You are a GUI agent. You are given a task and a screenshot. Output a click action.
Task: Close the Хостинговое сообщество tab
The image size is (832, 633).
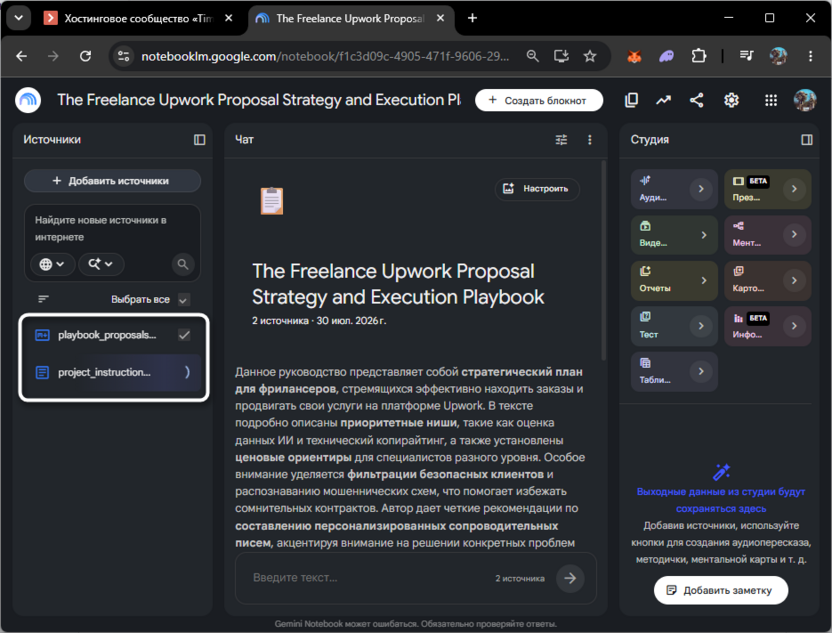pos(229,18)
